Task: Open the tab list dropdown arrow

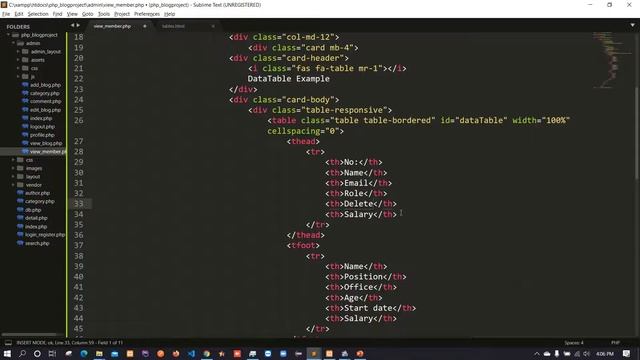Action: click(x=632, y=25)
